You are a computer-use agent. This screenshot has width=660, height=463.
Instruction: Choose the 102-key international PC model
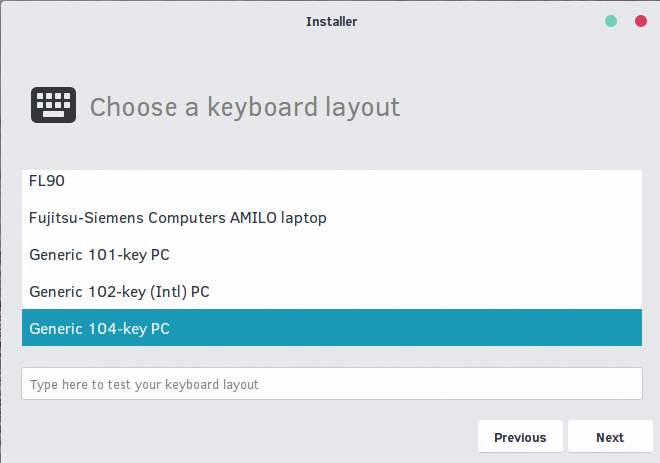[x=332, y=292]
